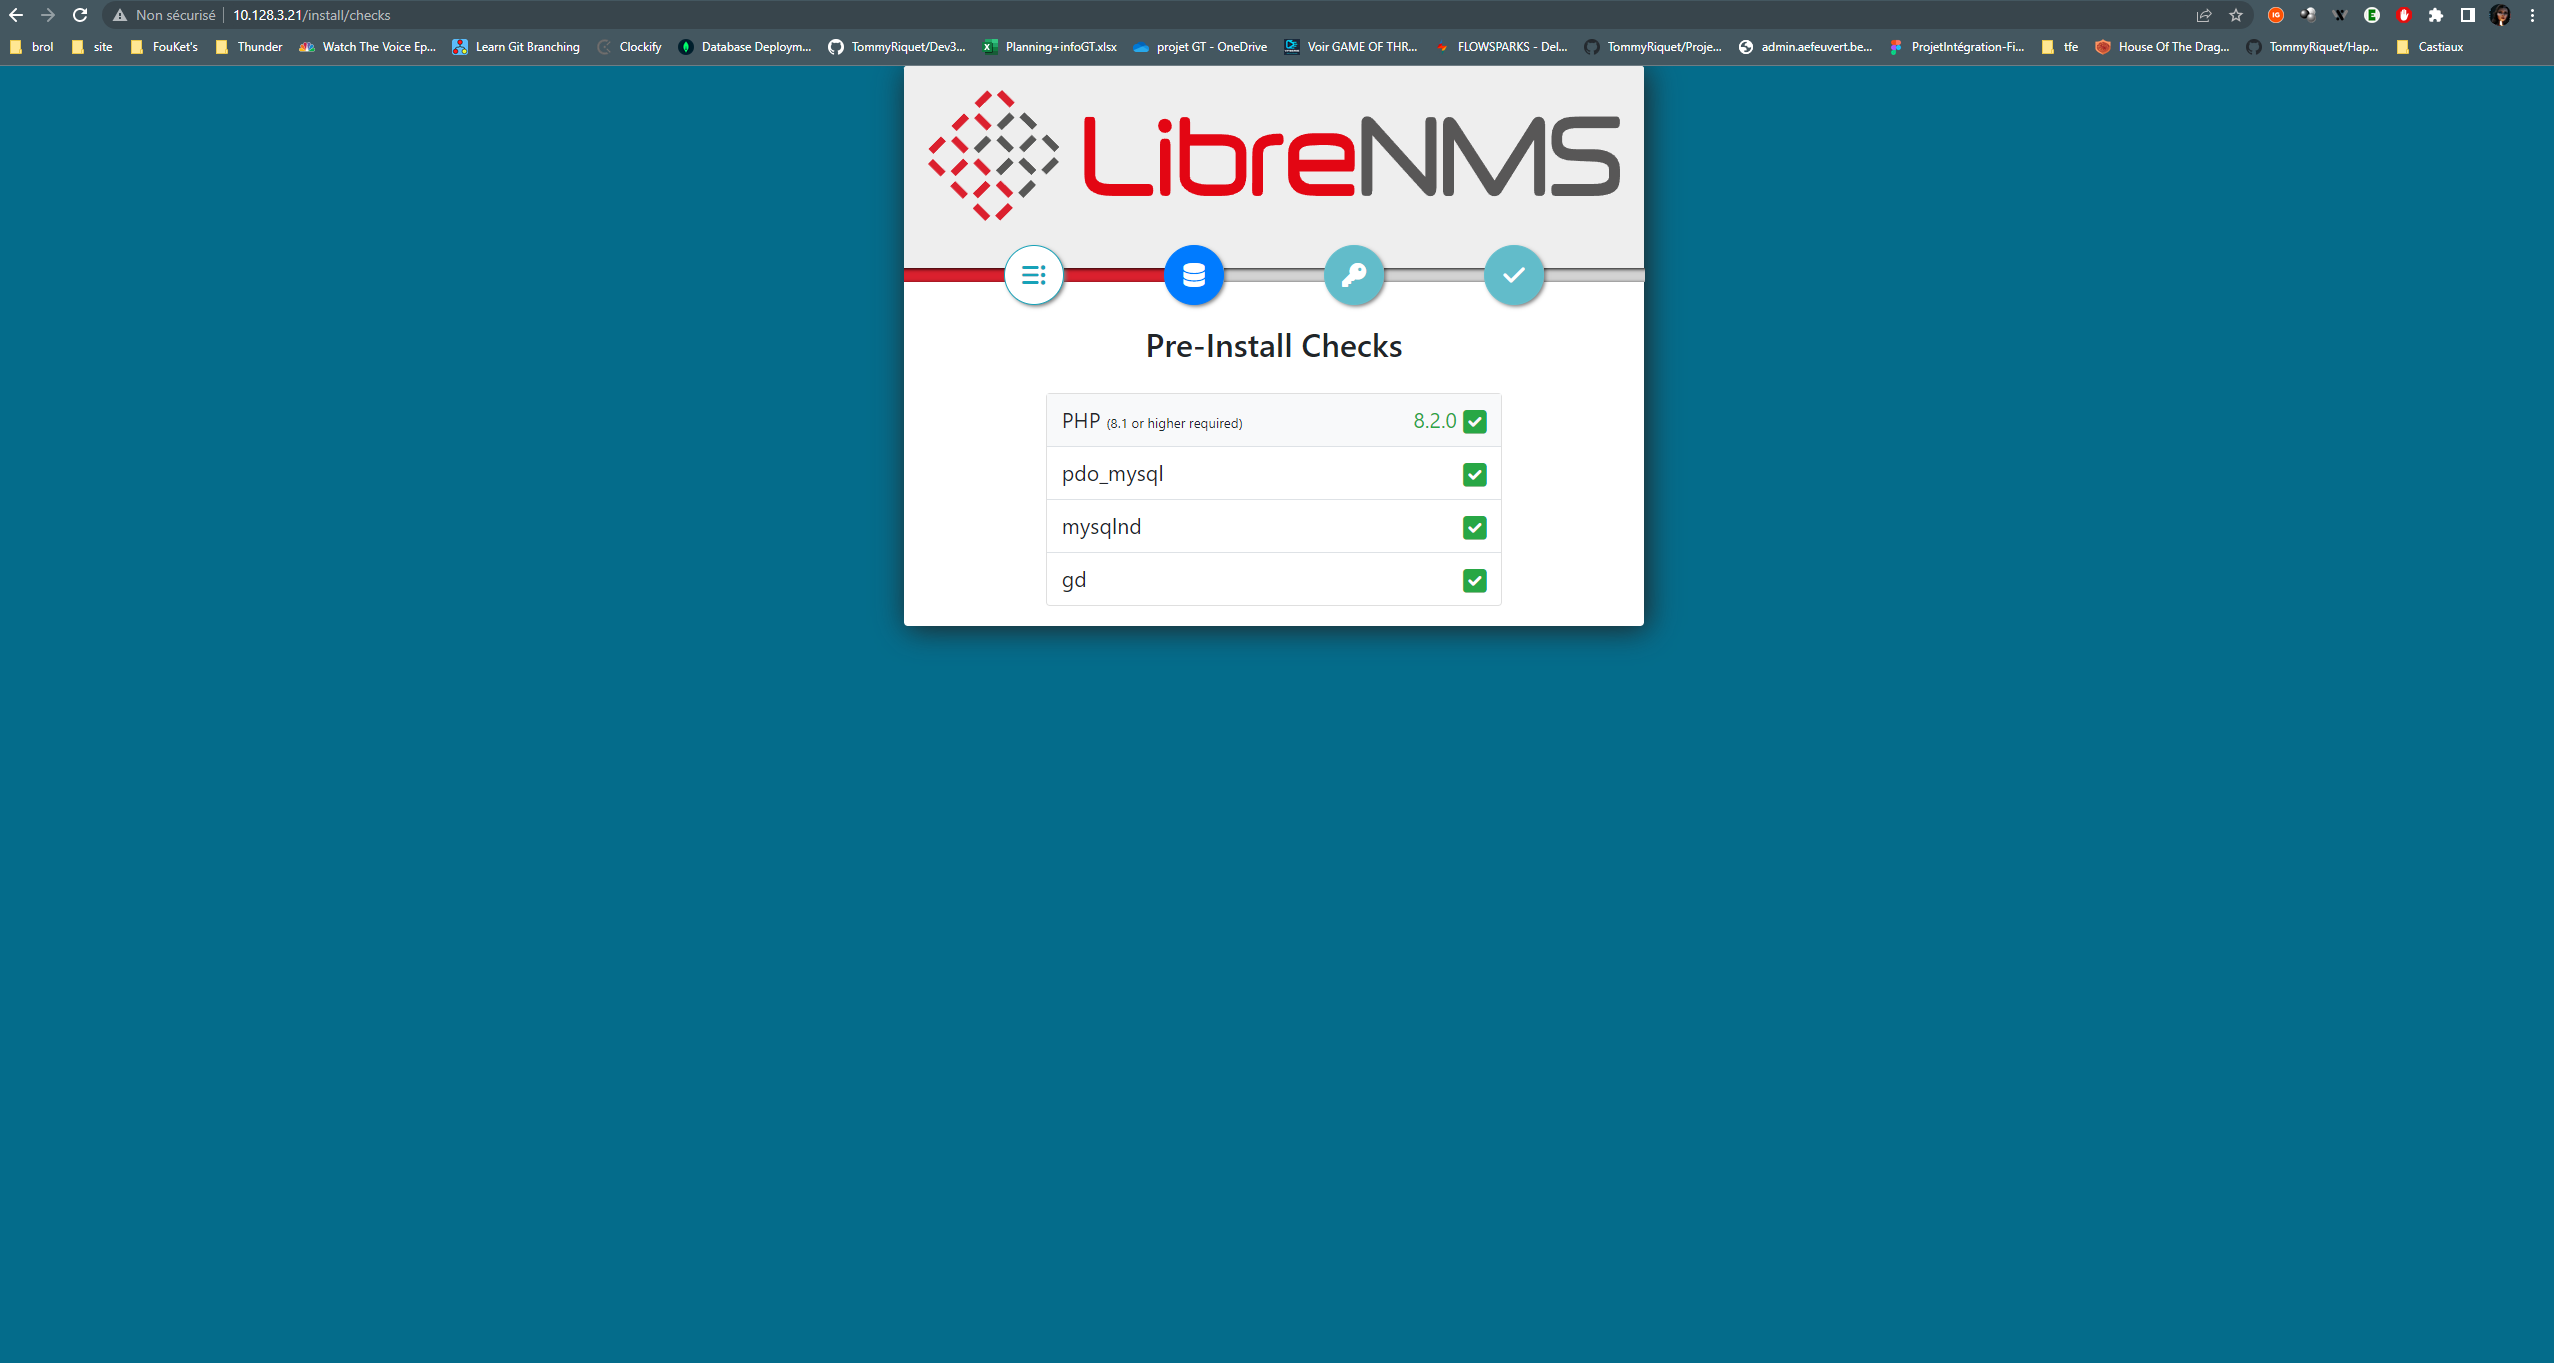The height and width of the screenshot is (1363, 2554).
Task: Jump to the final checkmark step icon
Action: pos(1514,275)
